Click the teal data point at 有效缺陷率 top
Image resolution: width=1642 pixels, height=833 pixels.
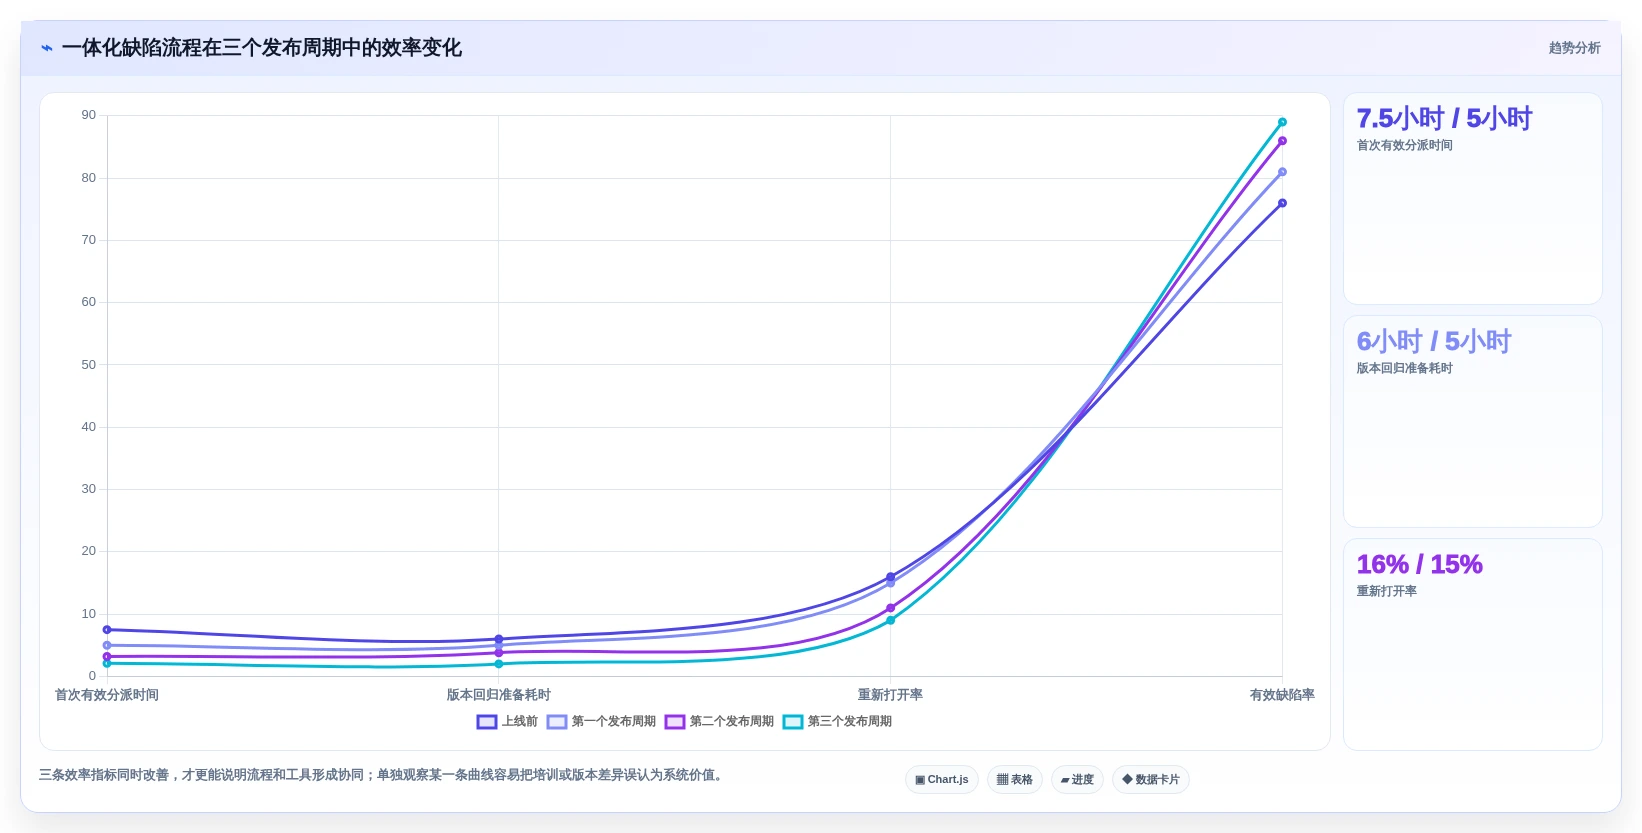[1282, 122]
